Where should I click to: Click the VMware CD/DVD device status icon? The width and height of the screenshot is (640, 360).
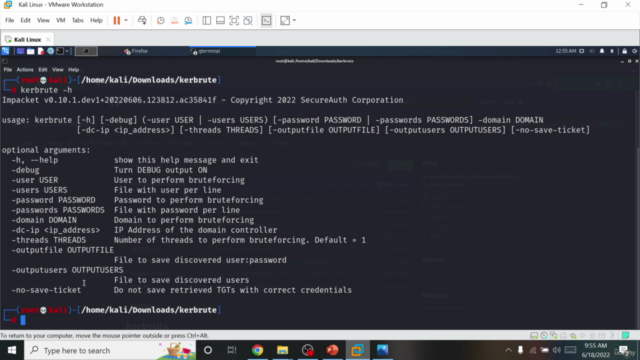click(544, 336)
